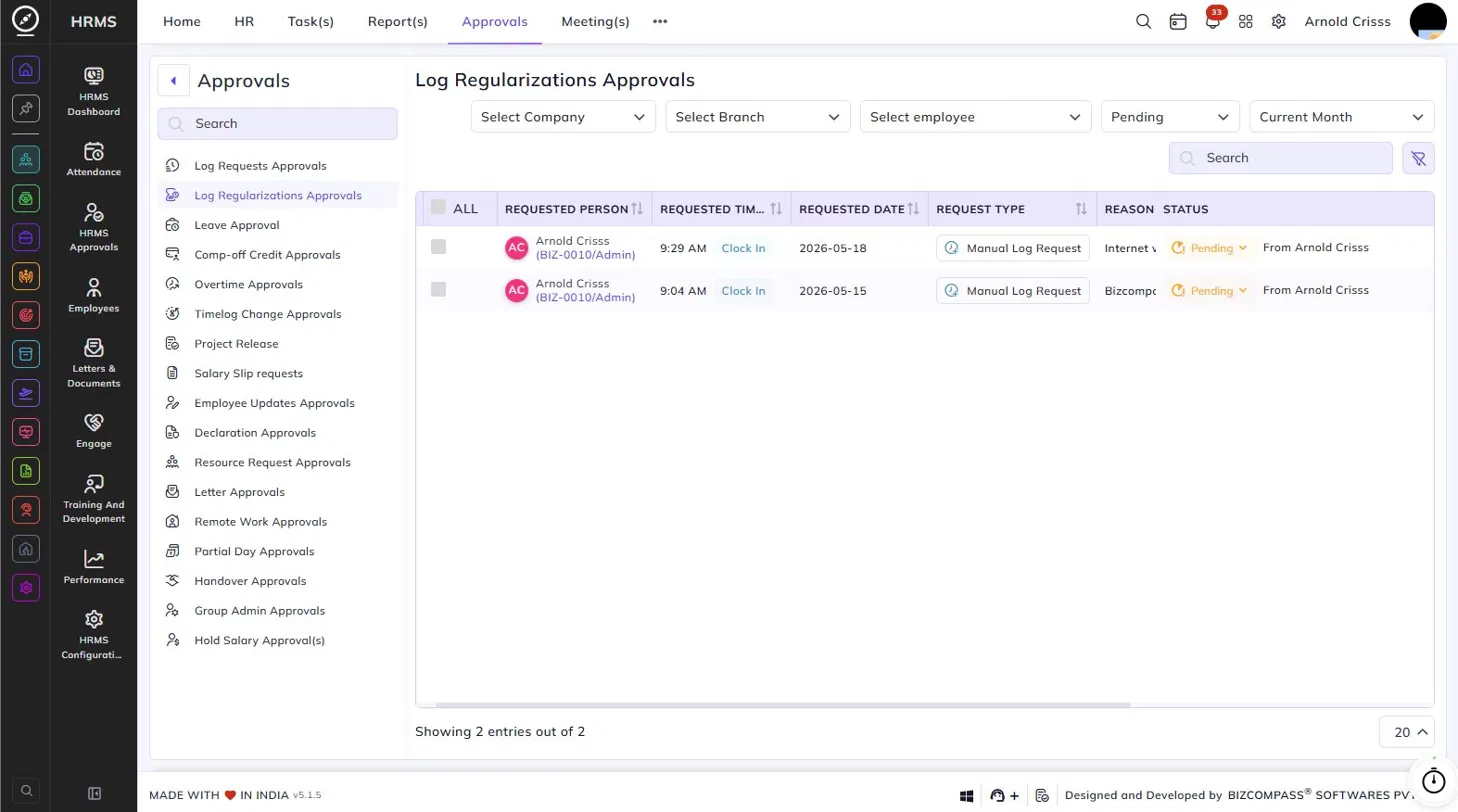Select the Approvals tab
Image resolution: width=1458 pixels, height=812 pixels.
(495, 21)
